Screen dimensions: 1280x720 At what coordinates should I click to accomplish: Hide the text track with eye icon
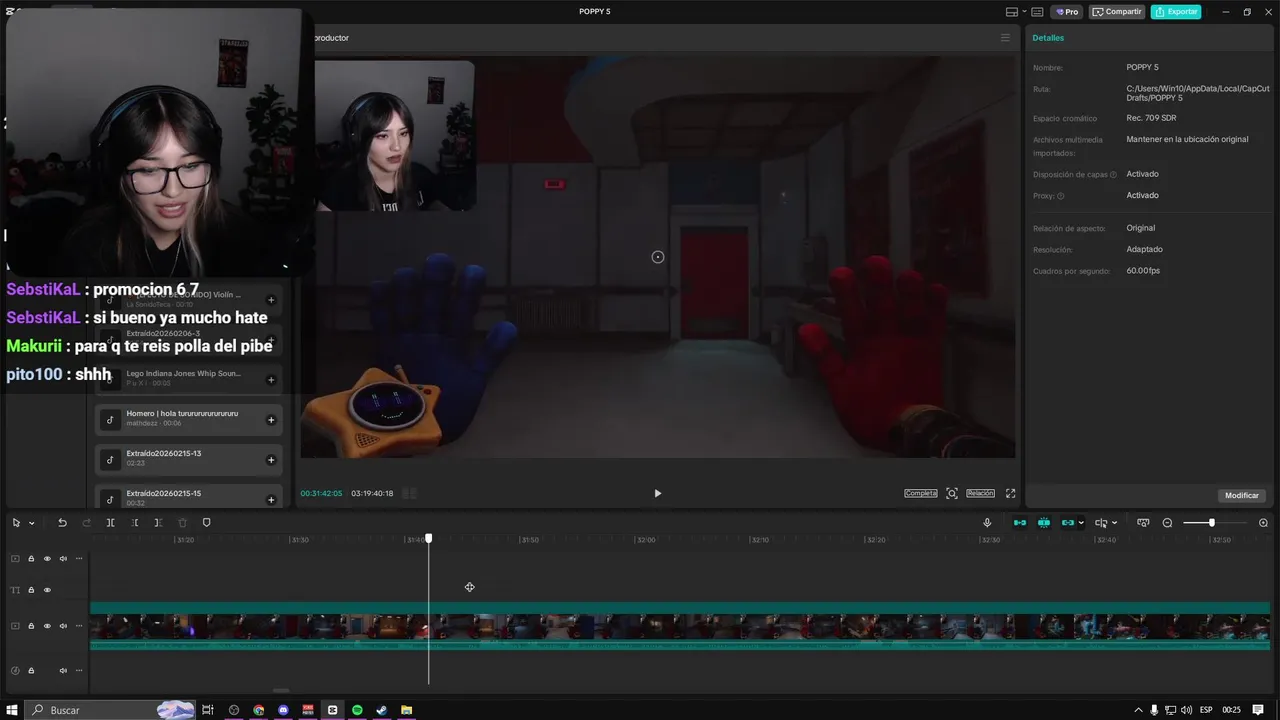point(47,590)
